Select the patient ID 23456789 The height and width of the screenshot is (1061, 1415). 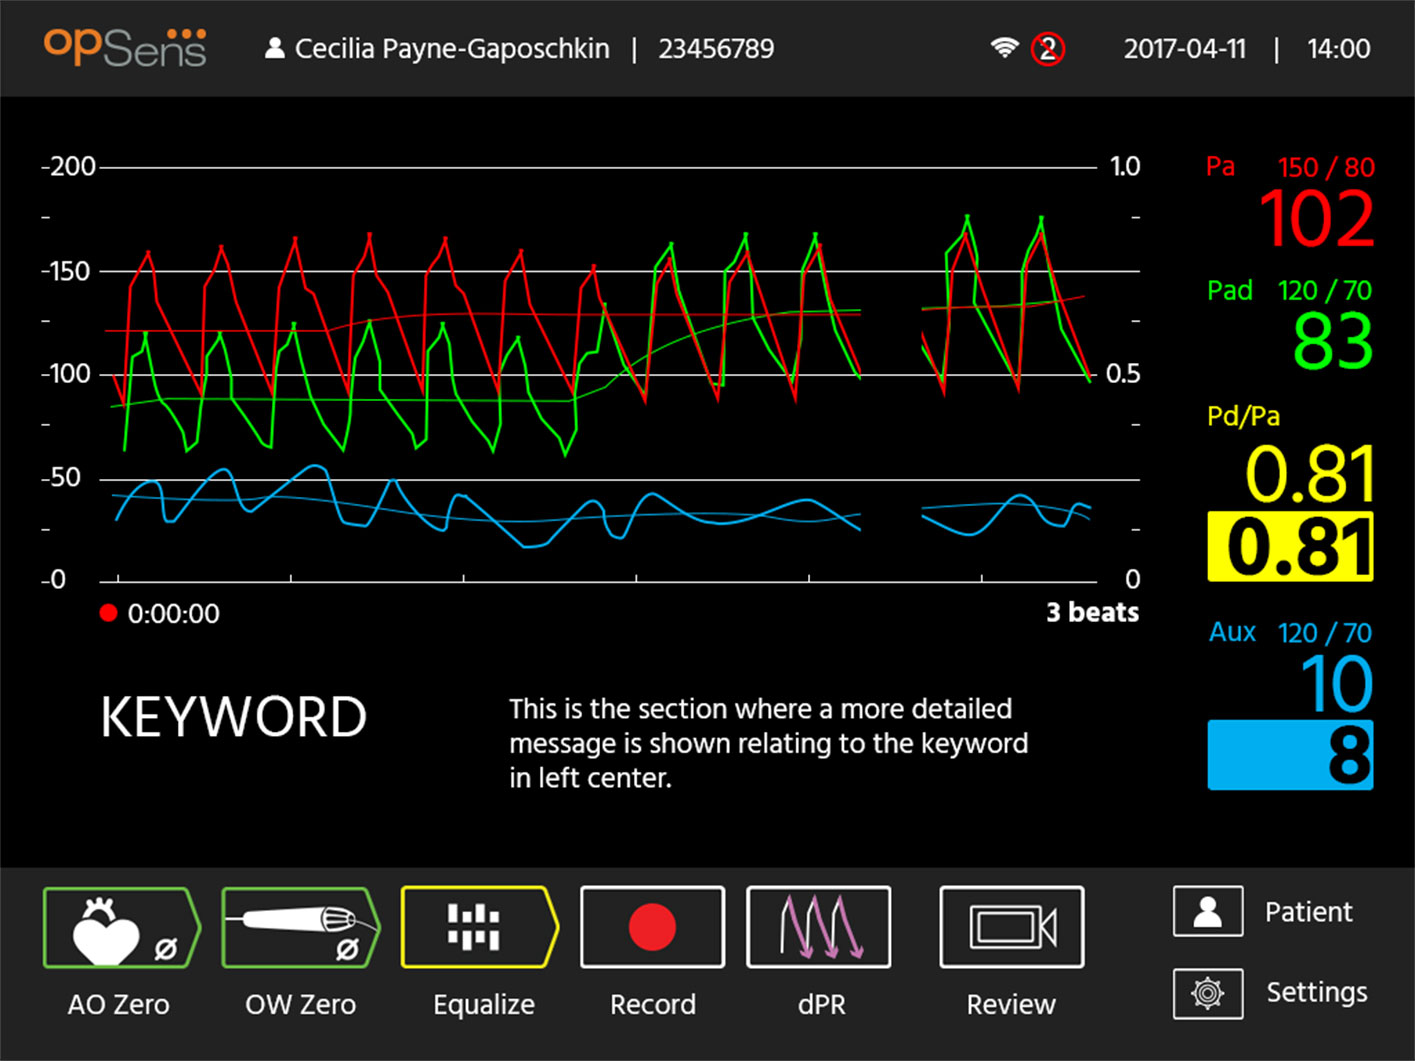(716, 49)
